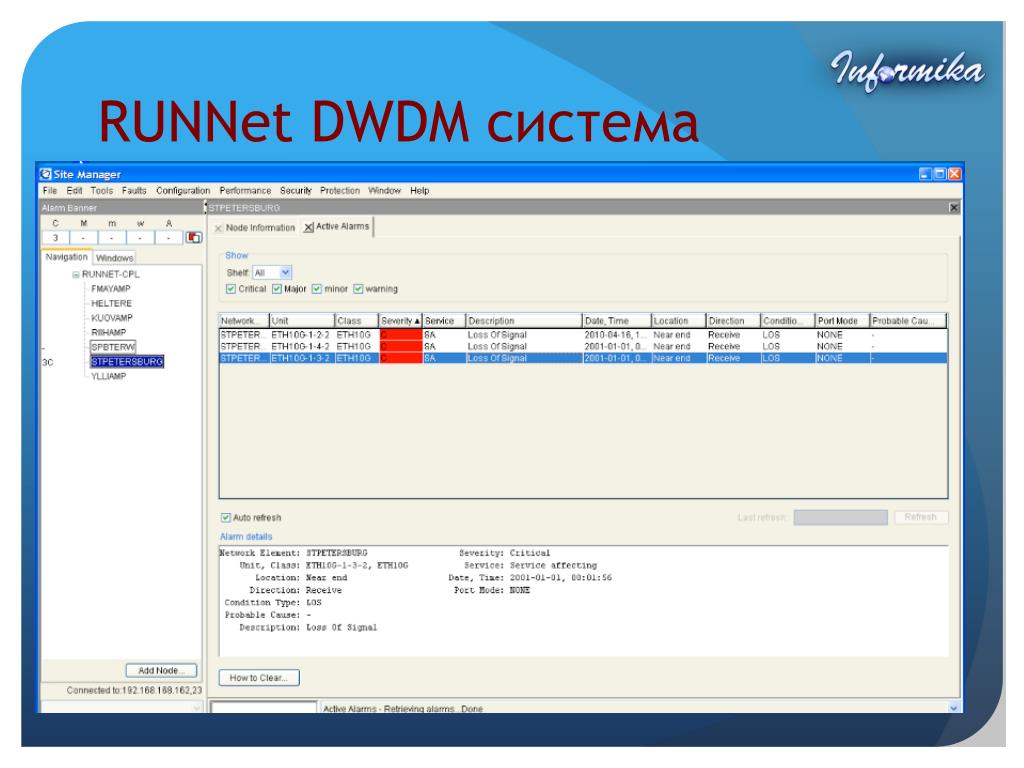Viewport: 1024px width, 768px height.
Task: Click the Refresh button
Action: pyautogui.click(x=920, y=517)
